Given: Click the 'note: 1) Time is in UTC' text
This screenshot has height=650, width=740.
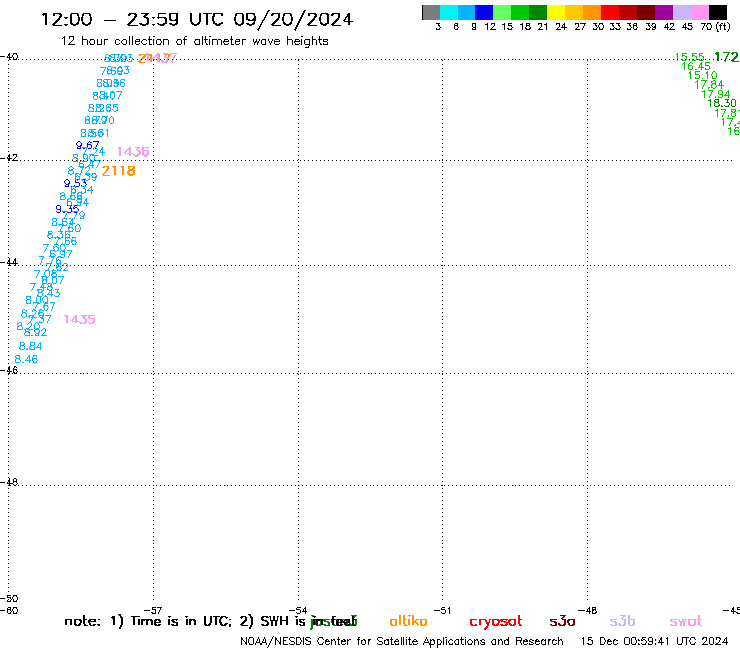Looking at the screenshot, I should 148,621.
